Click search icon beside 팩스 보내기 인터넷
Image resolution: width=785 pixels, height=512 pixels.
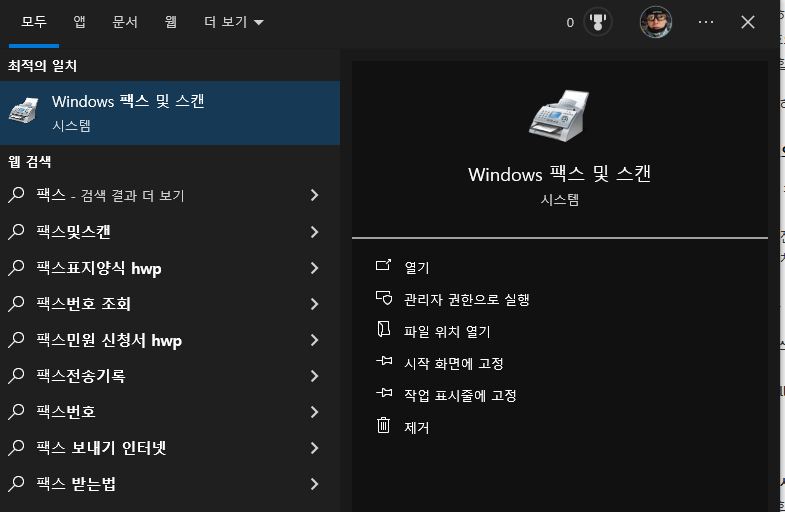click(16, 448)
